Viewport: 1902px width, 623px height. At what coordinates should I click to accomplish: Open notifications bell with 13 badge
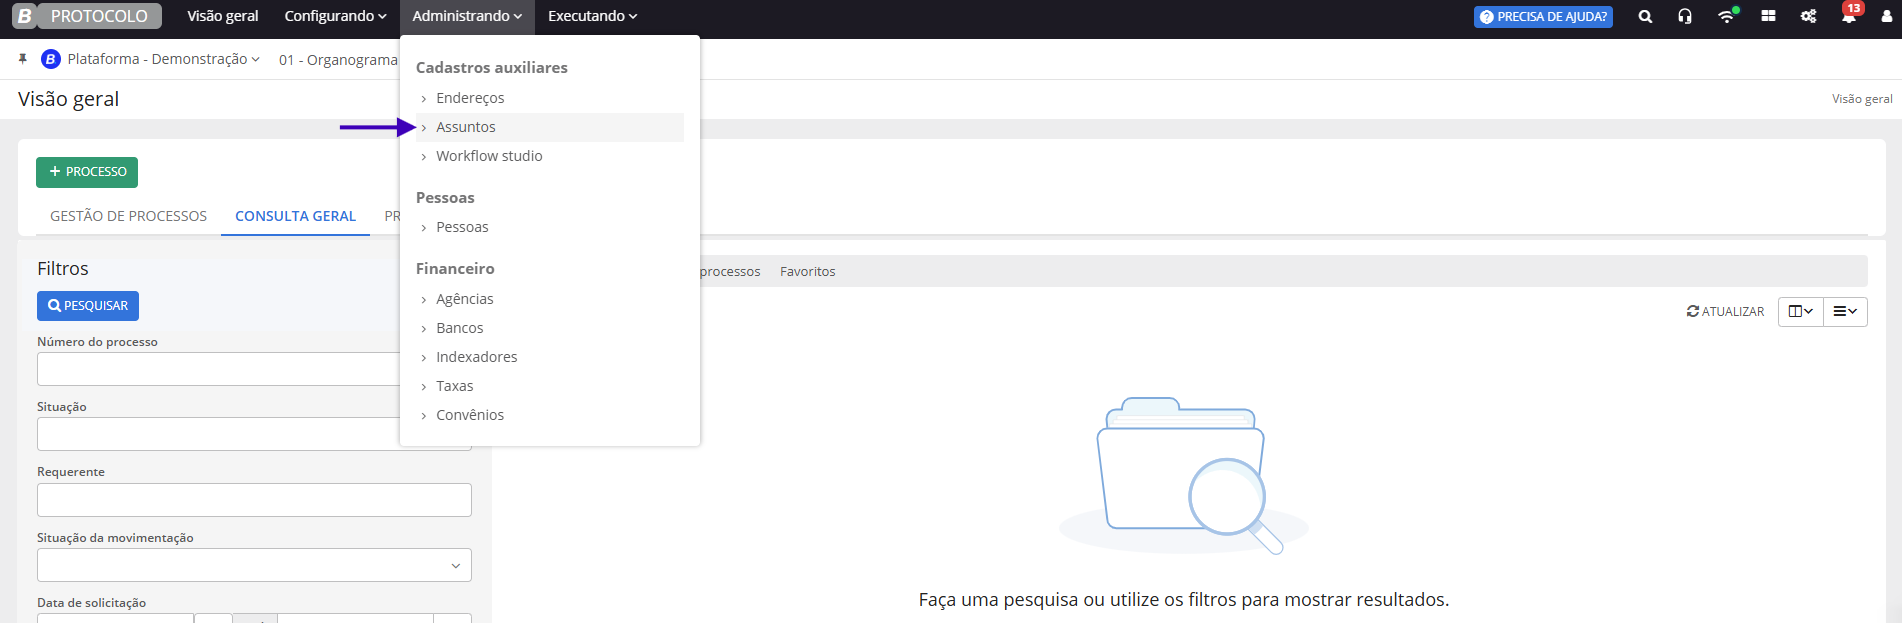pyautogui.click(x=1849, y=17)
